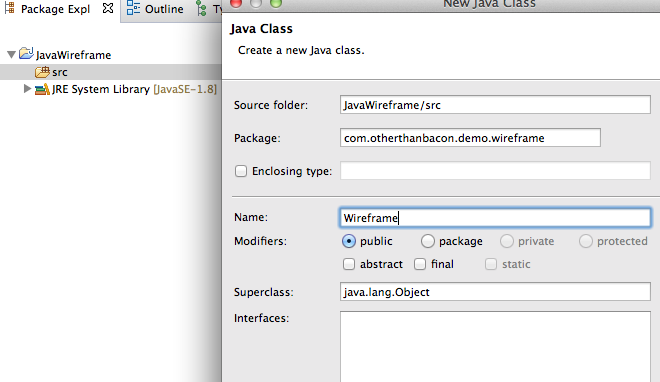Click the Outline view icon
Screen dimensions: 660x382
pyautogui.click(x=133, y=8)
